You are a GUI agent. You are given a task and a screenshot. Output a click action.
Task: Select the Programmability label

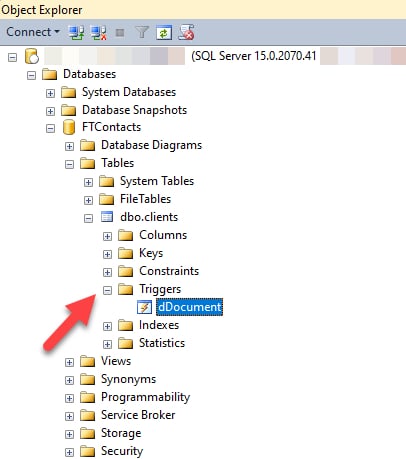145,397
